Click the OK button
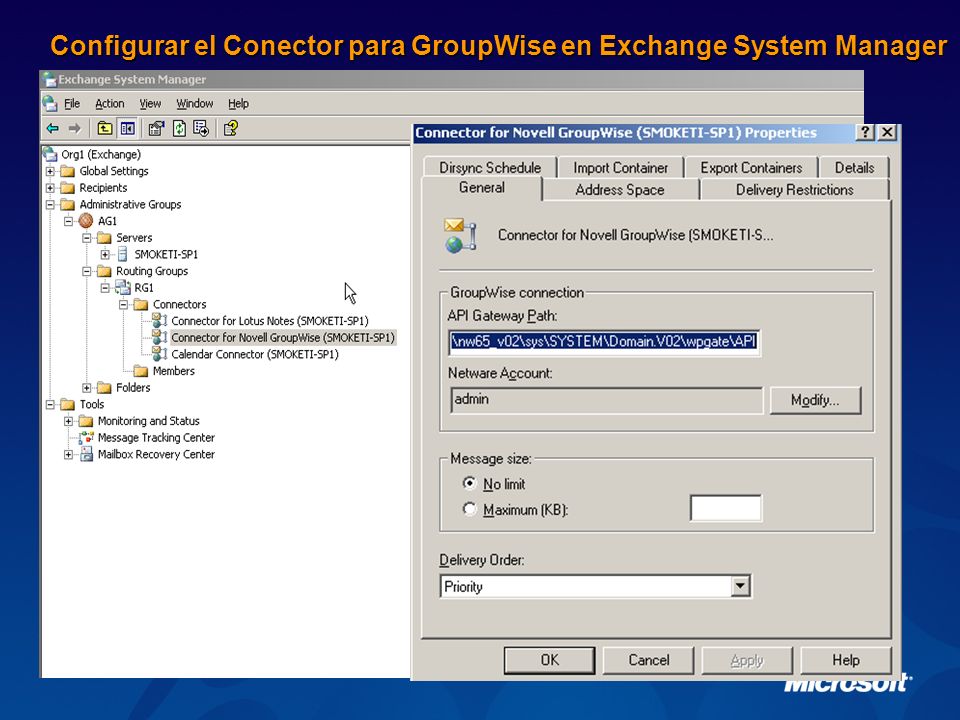 click(549, 660)
